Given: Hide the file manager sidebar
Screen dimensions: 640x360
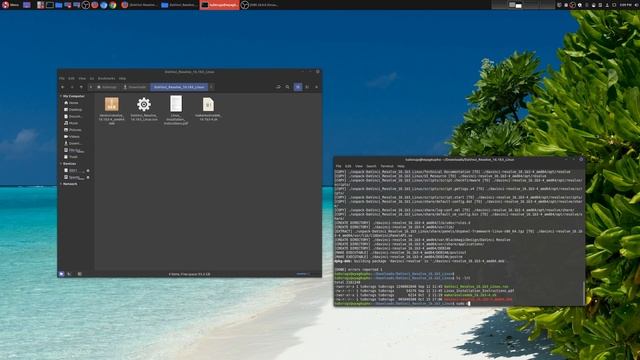Looking at the screenshot, I should pyautogui.click(x=80, y=274).
